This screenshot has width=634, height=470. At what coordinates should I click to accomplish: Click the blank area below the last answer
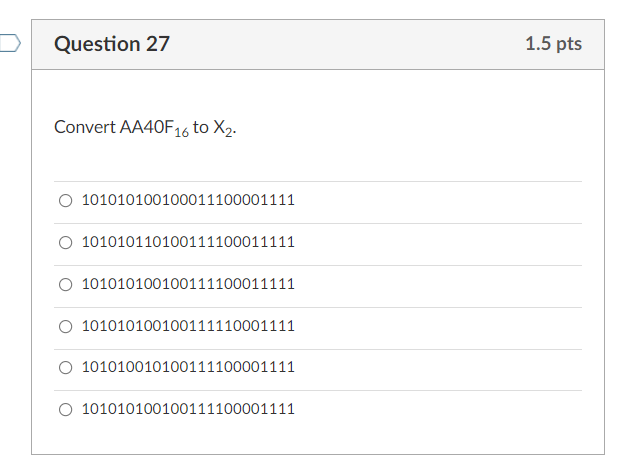click(318, 440)
